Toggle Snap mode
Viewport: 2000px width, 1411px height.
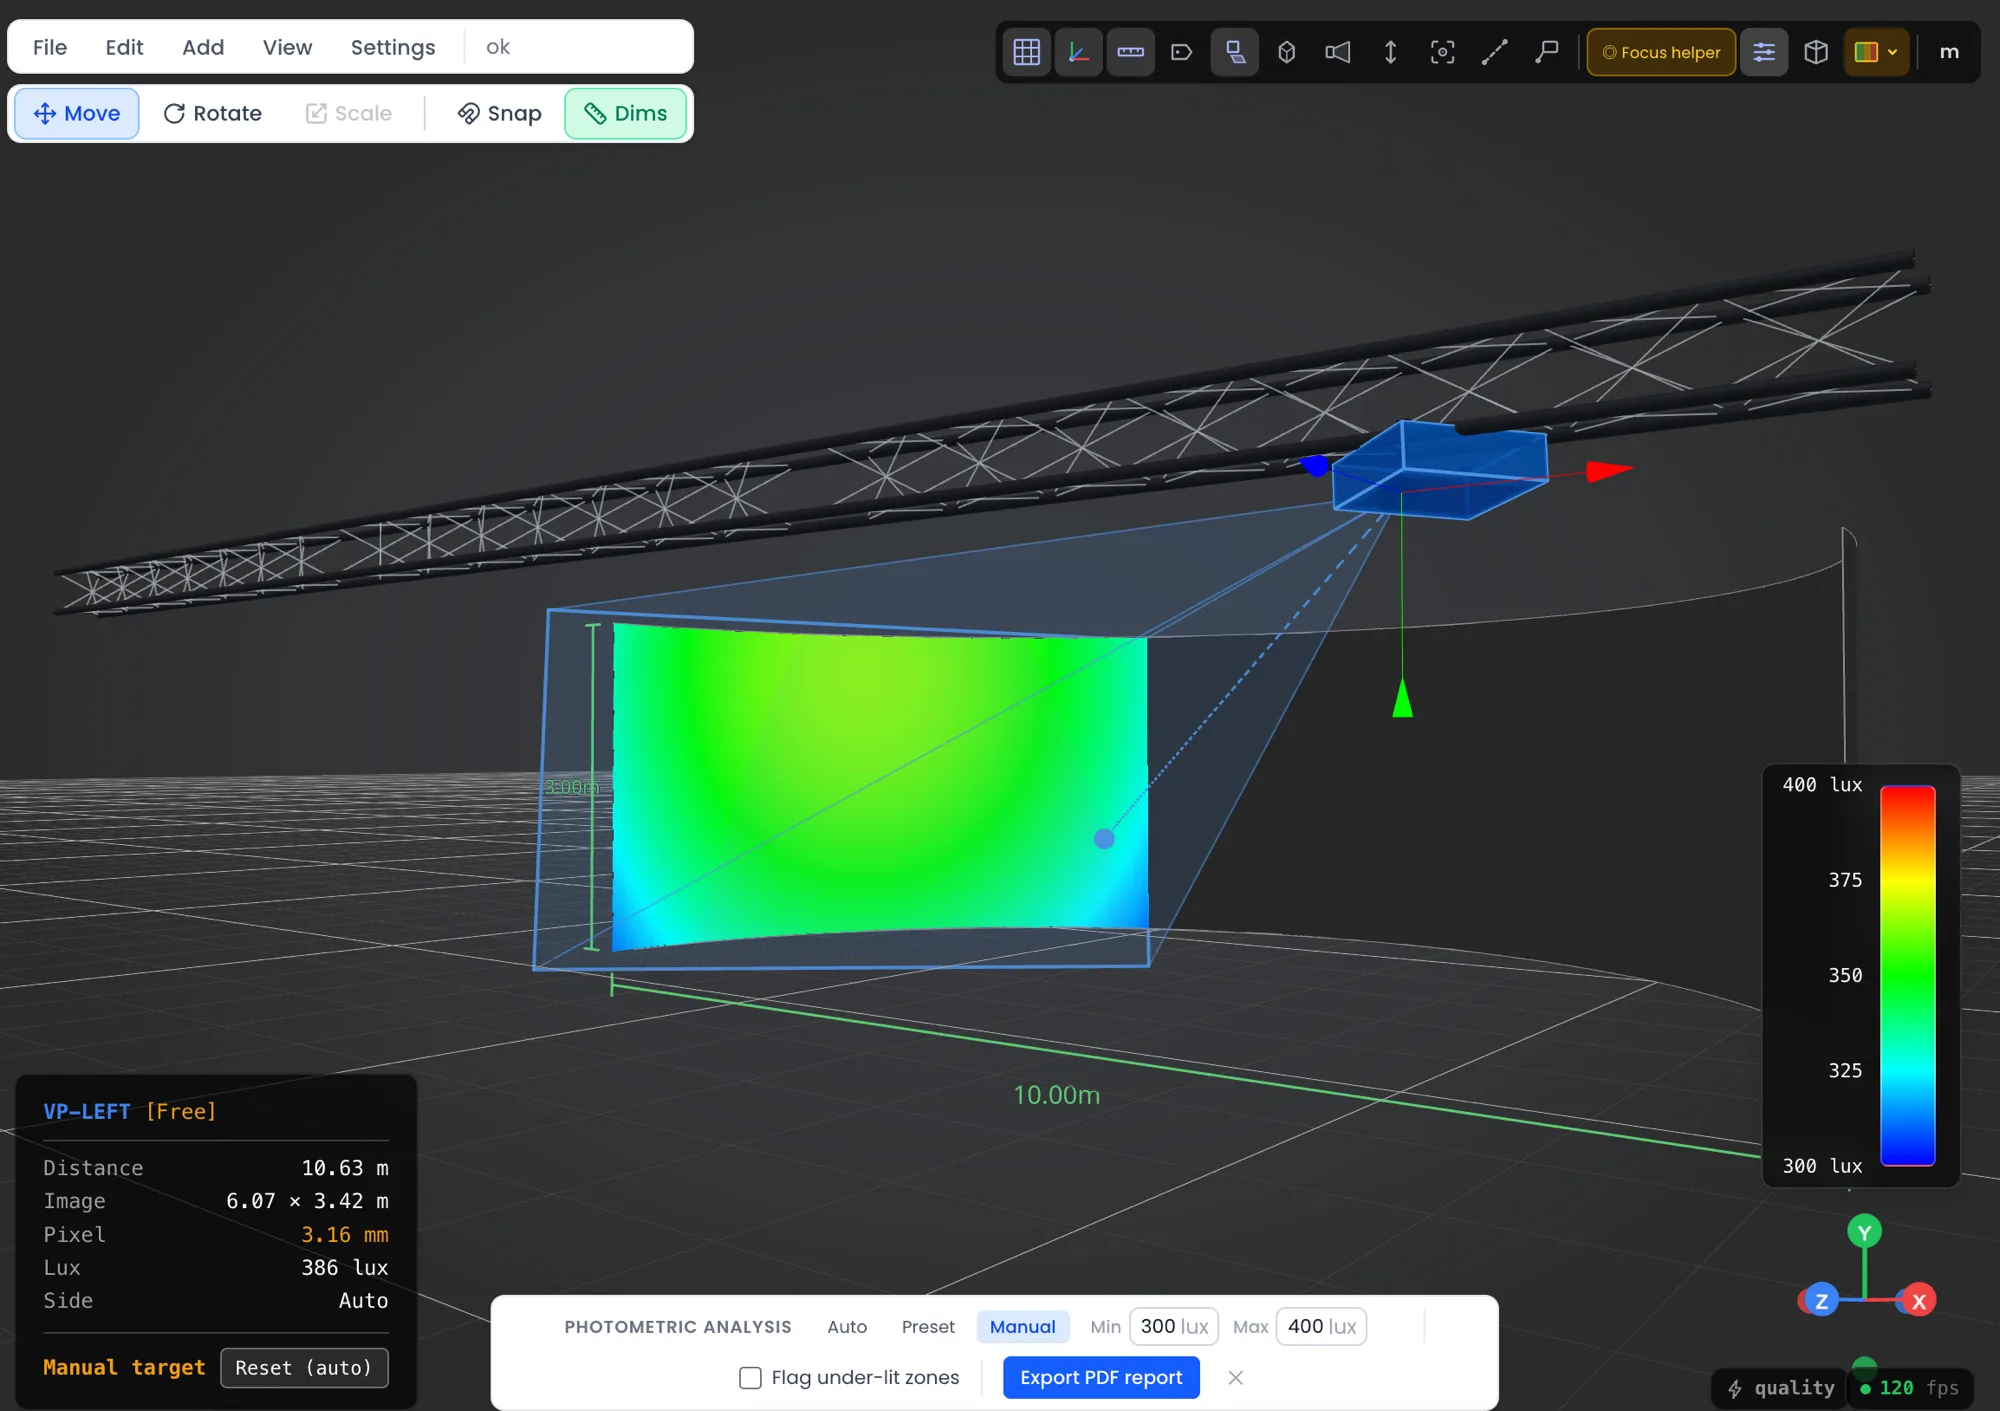coord(499,113)
